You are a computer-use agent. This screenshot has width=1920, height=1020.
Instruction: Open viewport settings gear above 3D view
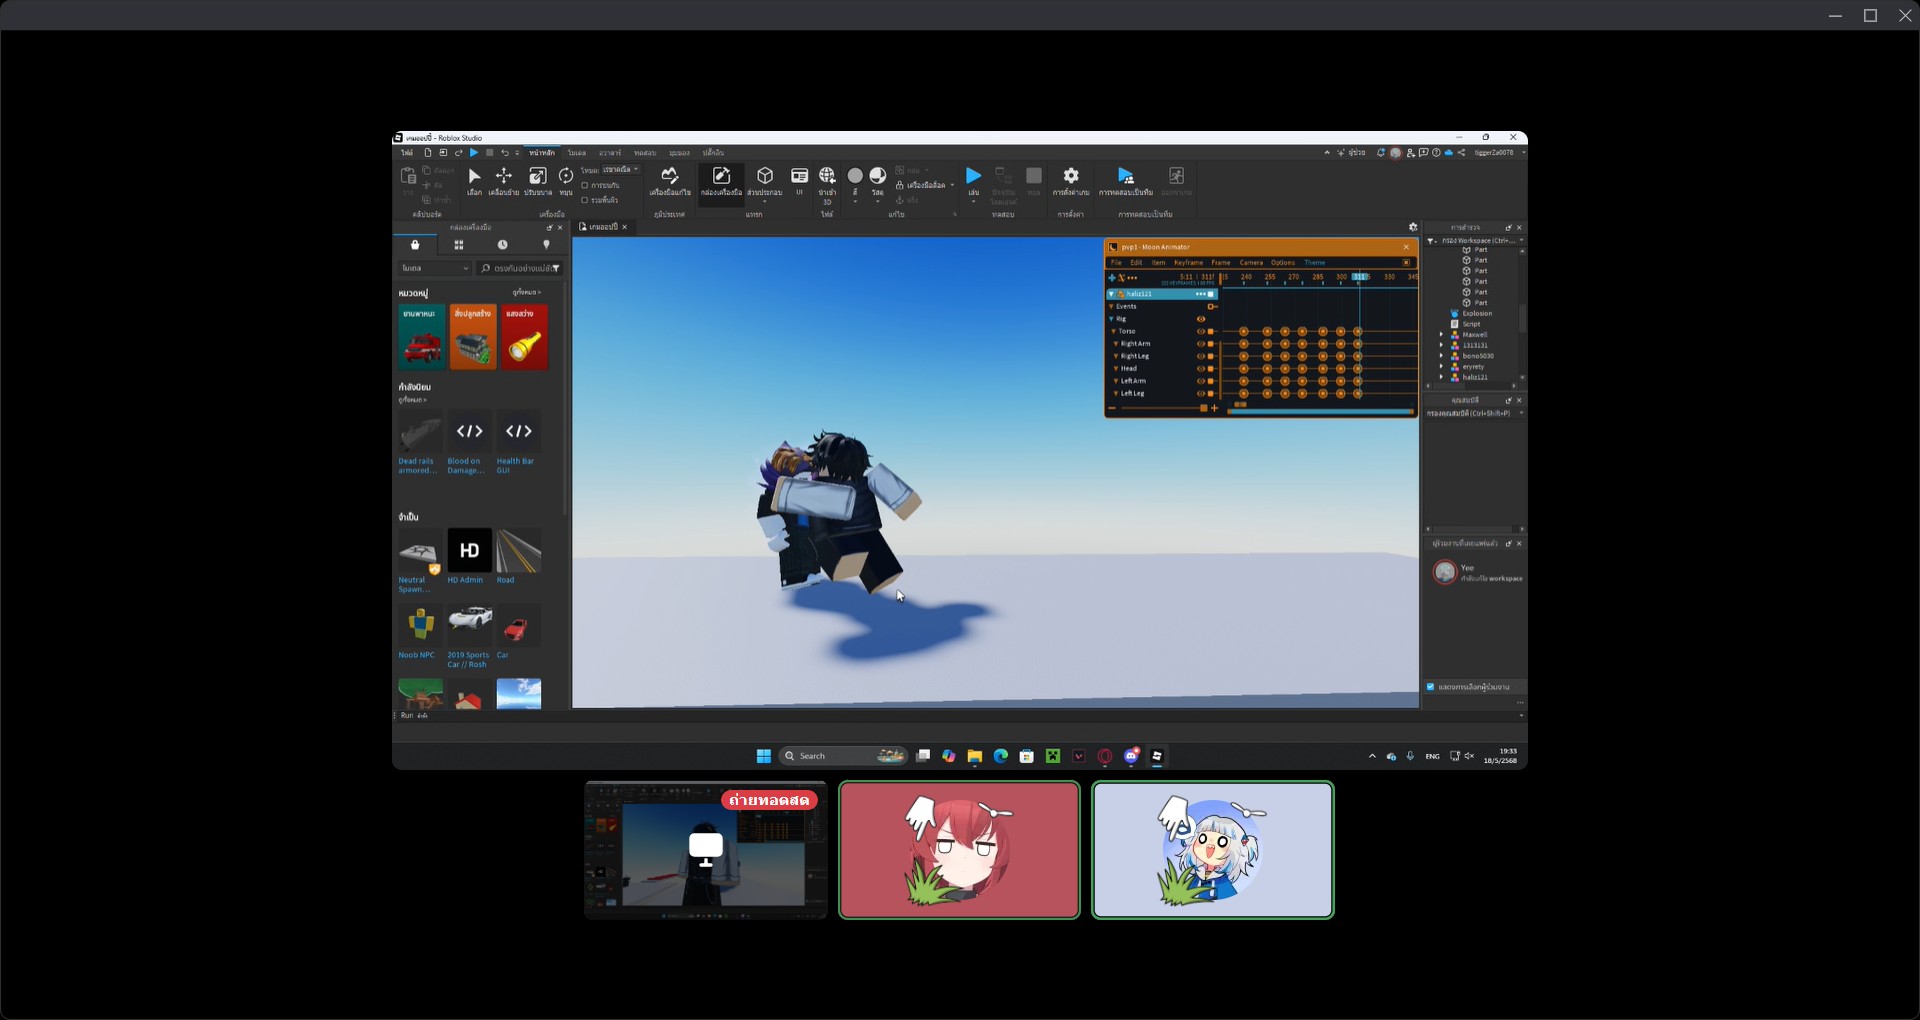1413,227
